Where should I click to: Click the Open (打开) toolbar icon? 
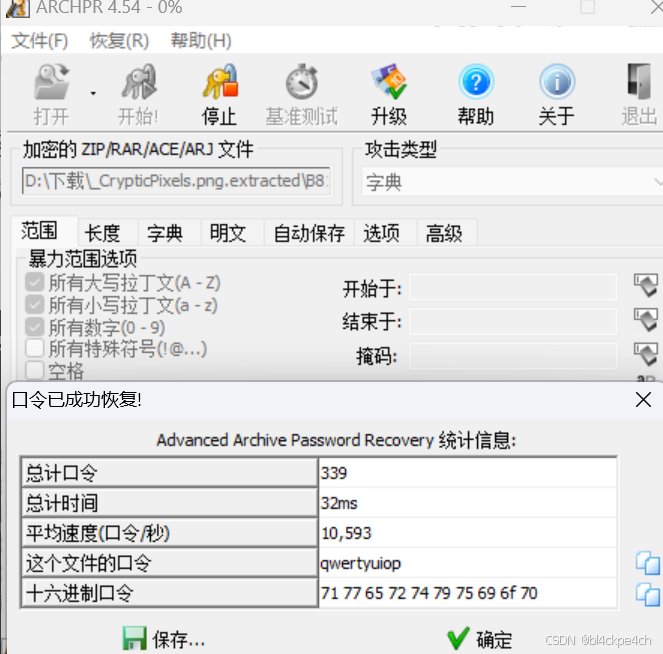click(51, 82)
